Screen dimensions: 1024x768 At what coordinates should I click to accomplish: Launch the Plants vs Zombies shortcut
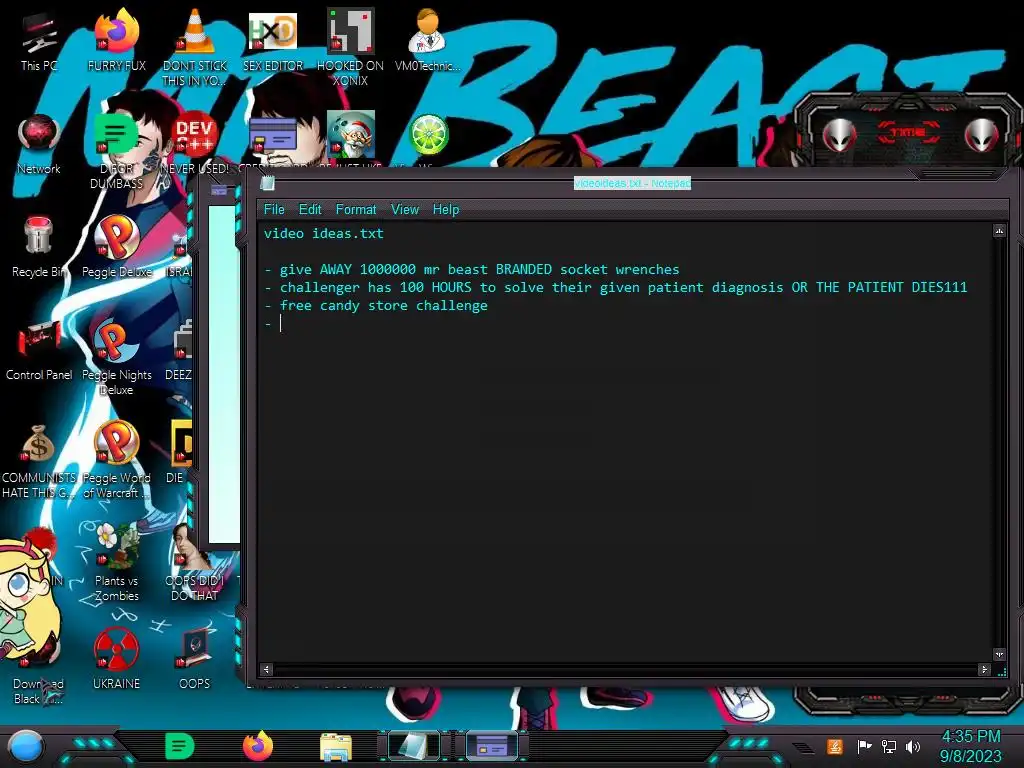pos(116,564)
